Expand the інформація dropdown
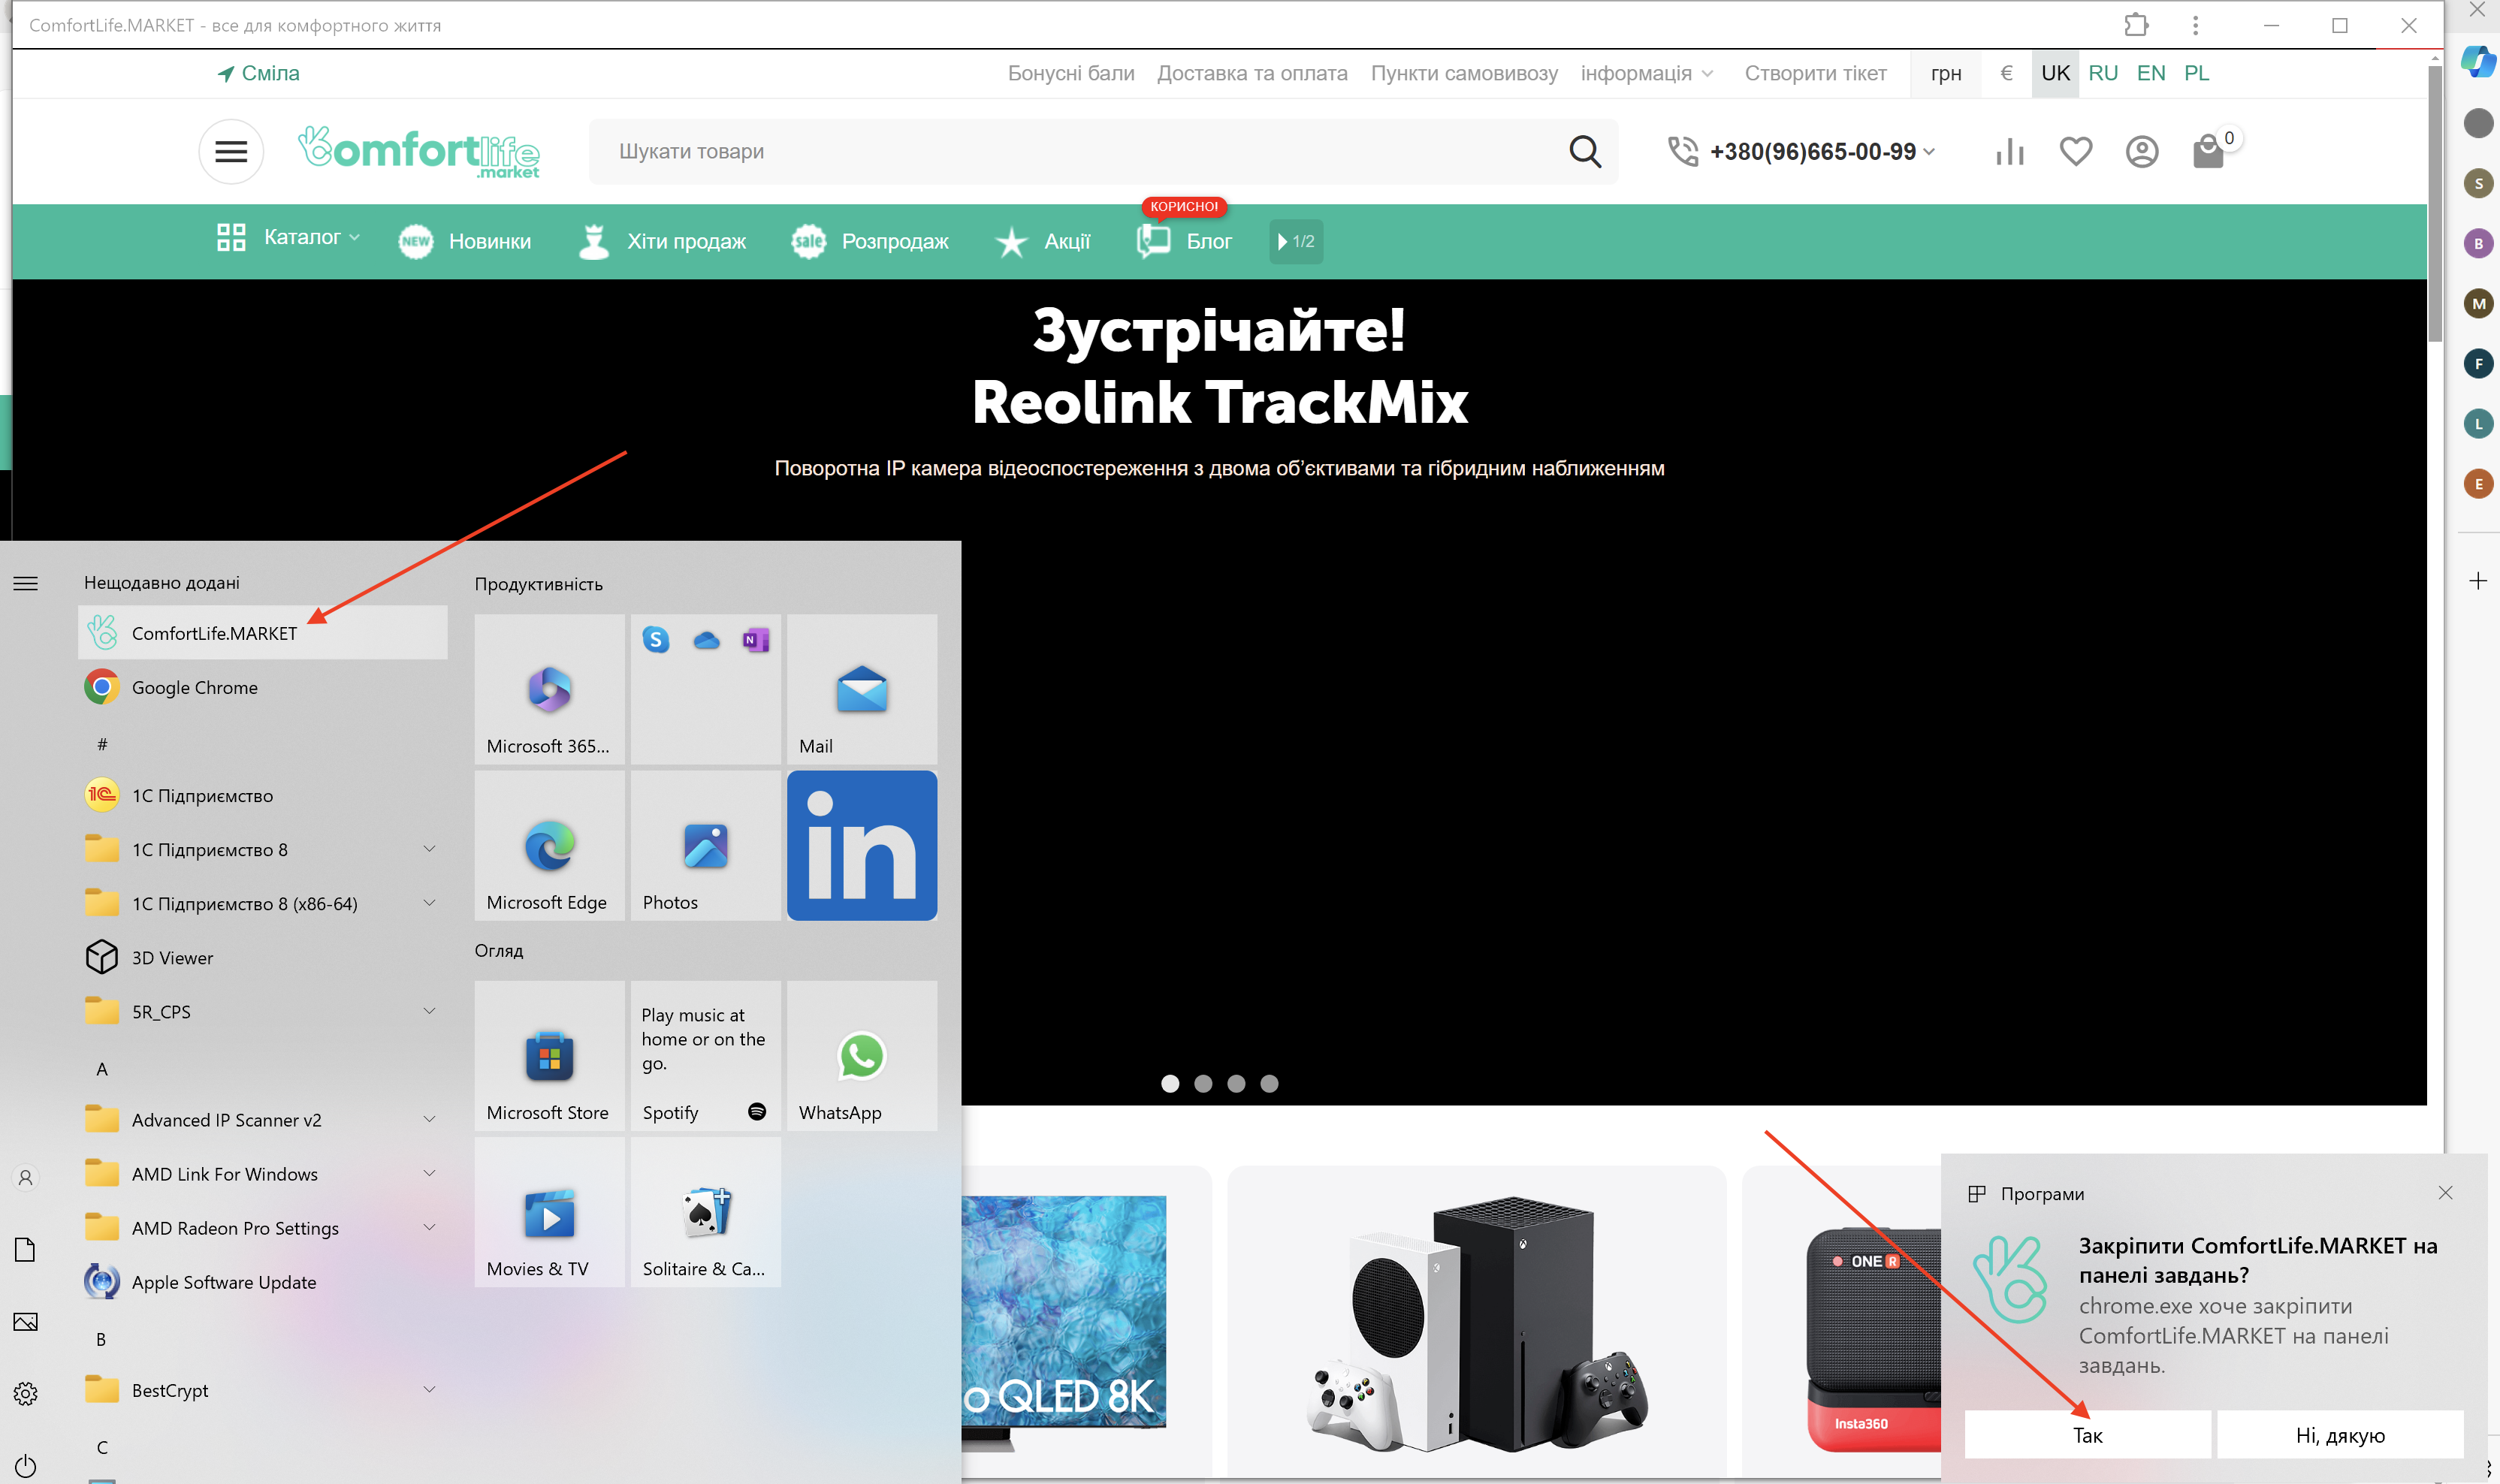 point(1646,73)
